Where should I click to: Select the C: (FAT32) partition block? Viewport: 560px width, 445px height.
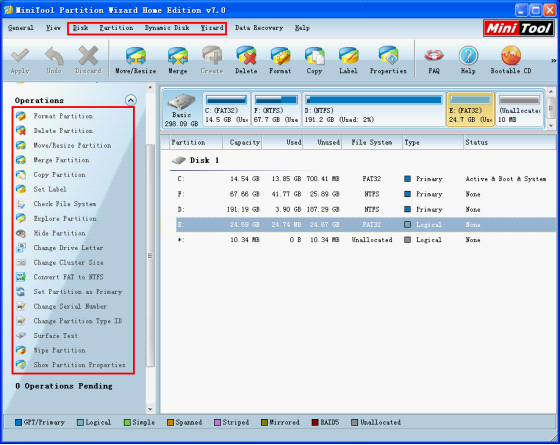[226, 109]
